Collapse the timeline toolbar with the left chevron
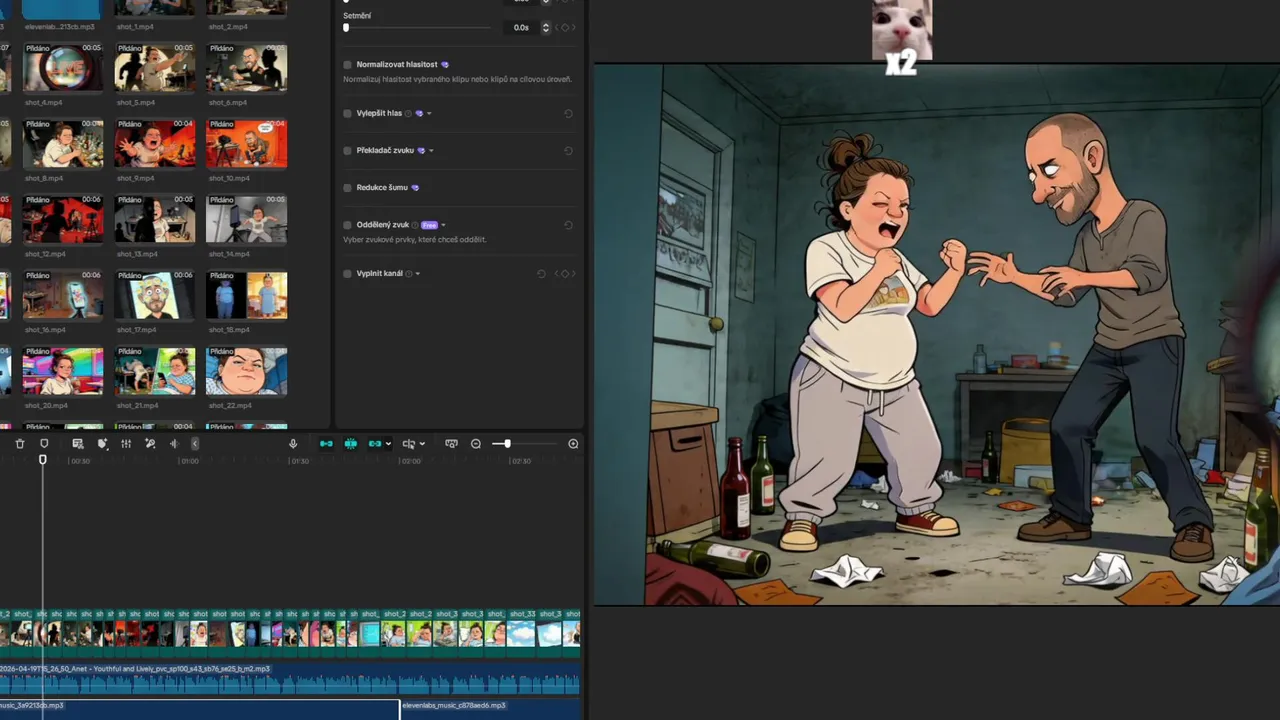Screen dimensions: 1280x720 point(195,444)
